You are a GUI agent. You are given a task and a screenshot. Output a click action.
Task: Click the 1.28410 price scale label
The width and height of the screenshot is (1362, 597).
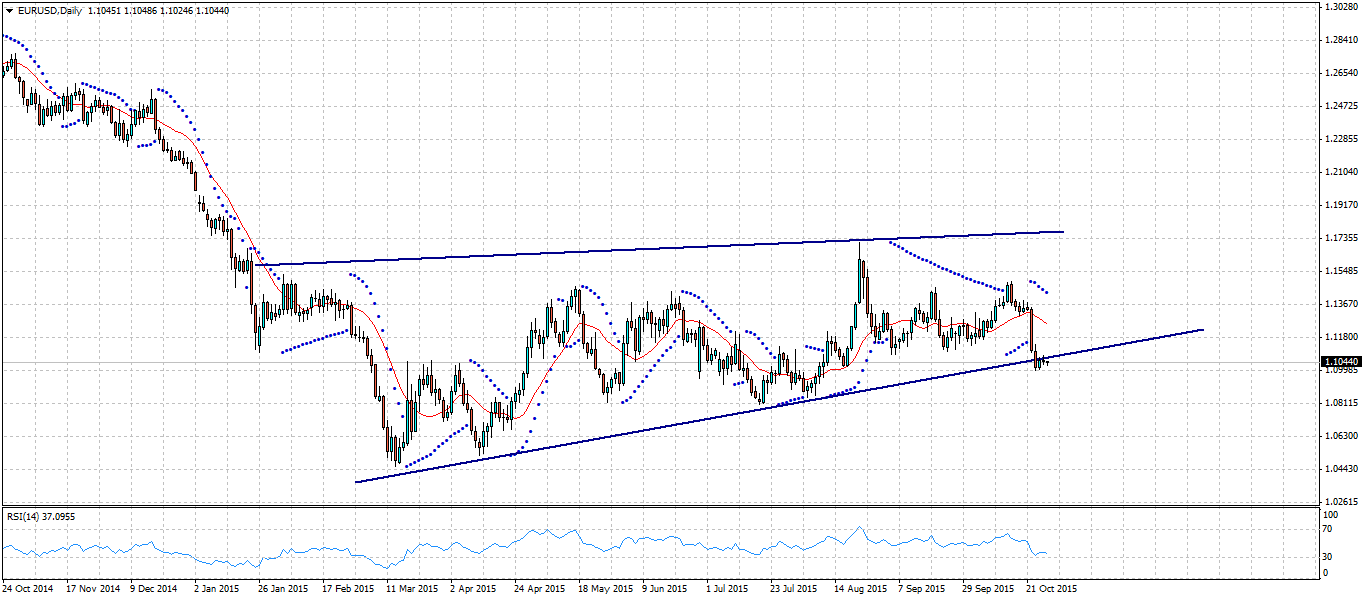click(x=1340, y=40)
